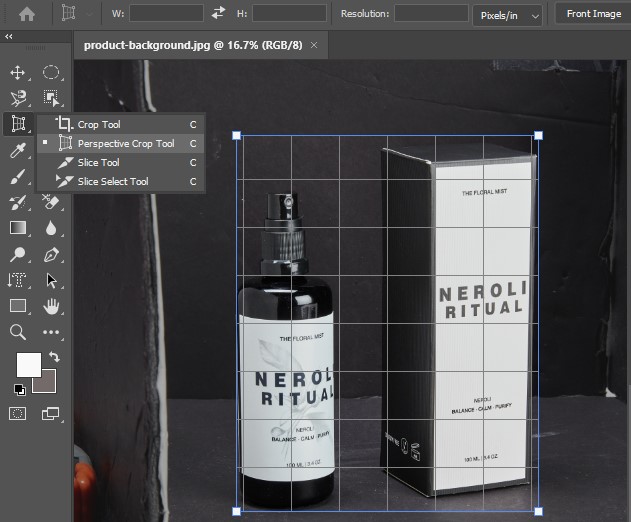Select the Pen tool
631x522 pixels.
51,254
